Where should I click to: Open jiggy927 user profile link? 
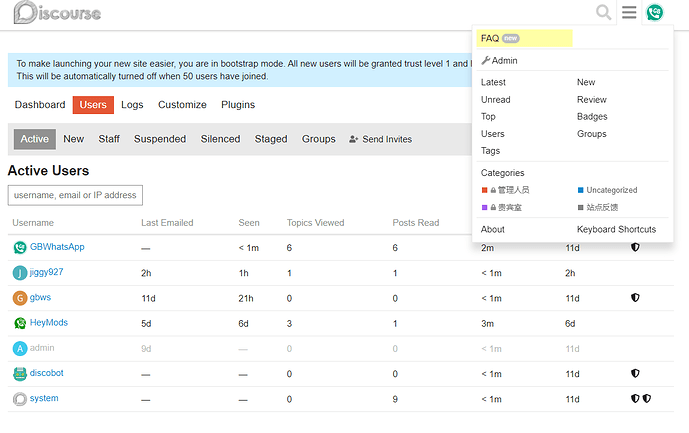(x=46, y=272)
